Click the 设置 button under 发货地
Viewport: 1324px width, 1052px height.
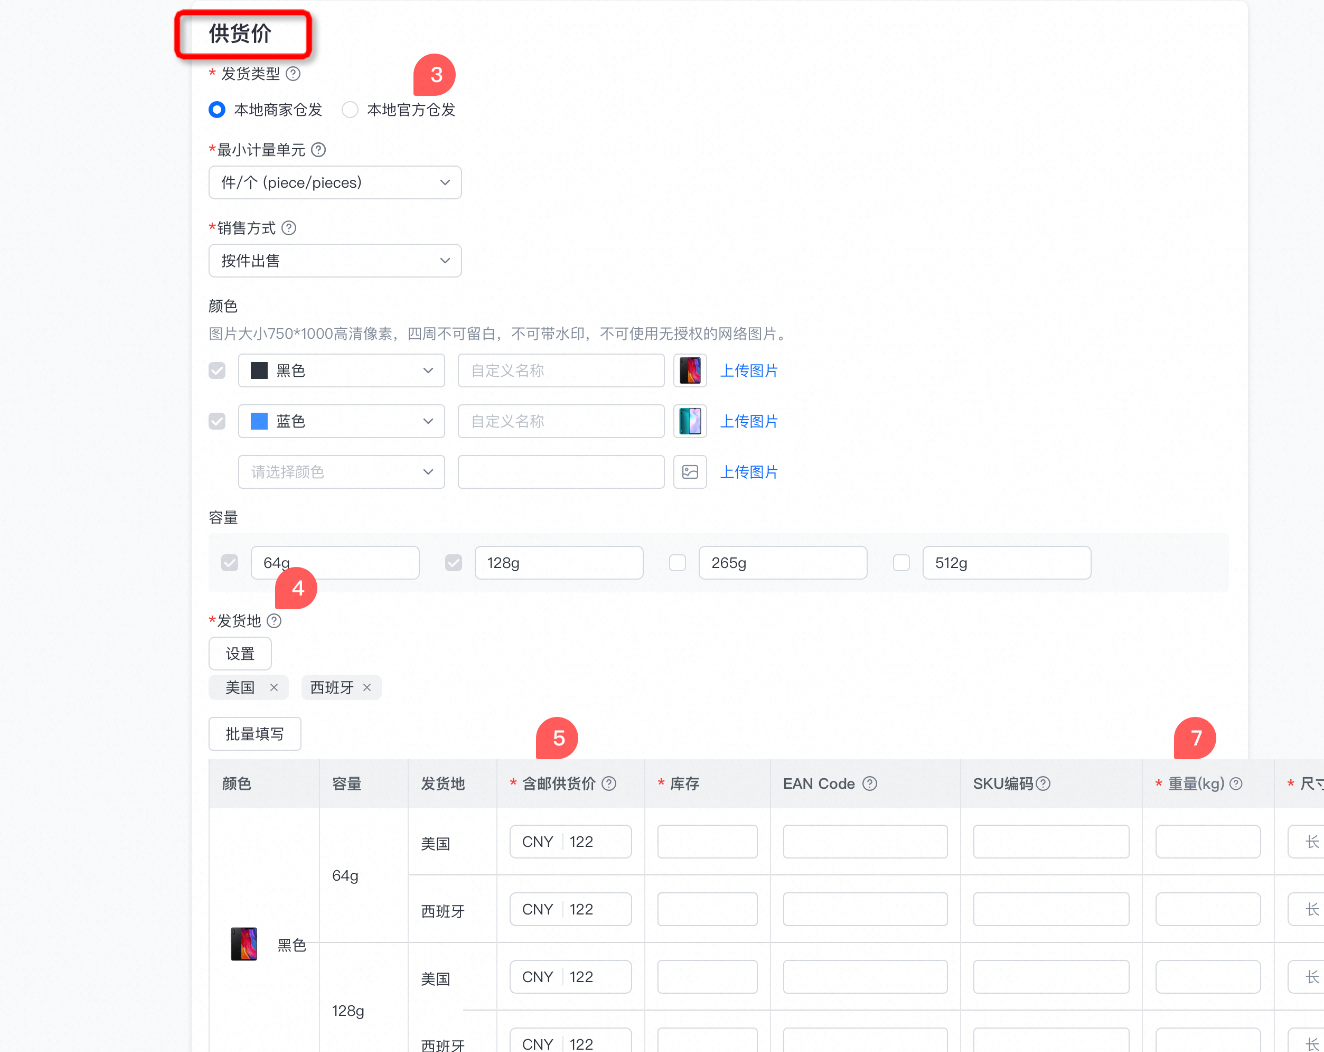[x=240, y=654]
